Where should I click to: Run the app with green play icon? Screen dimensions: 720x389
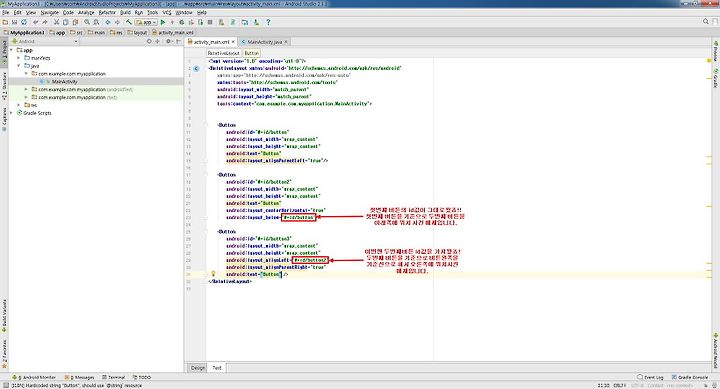(x=163, y=22)
